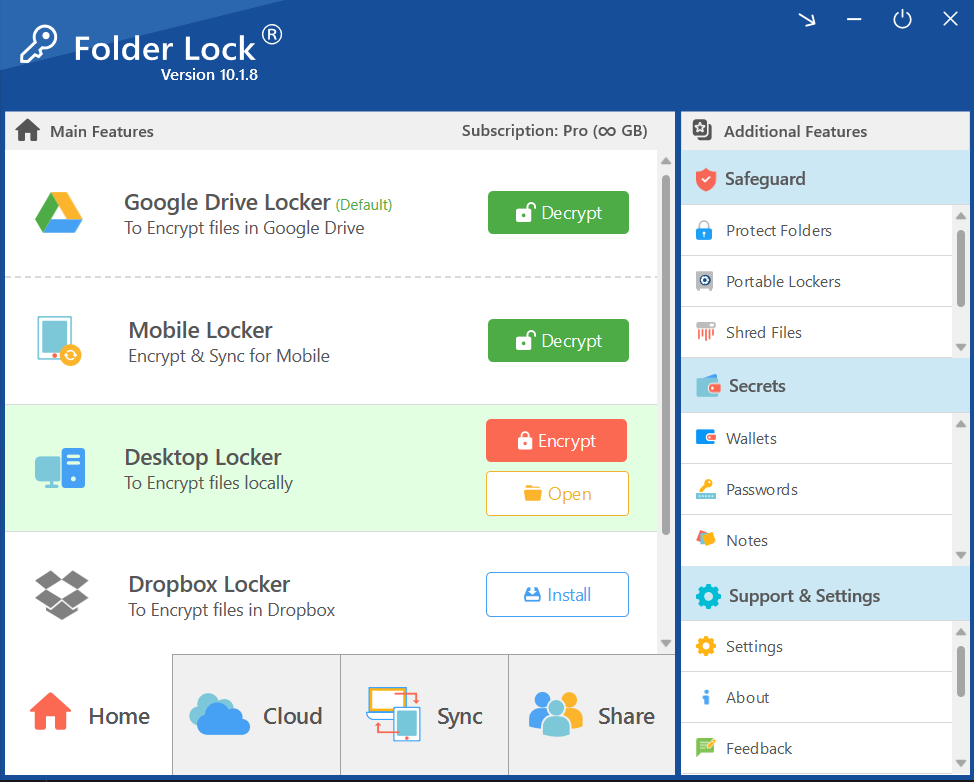The width and height of the screenshot is (974, 782).
Task: Click the Main Features home icon
Action: click(27, 130)
